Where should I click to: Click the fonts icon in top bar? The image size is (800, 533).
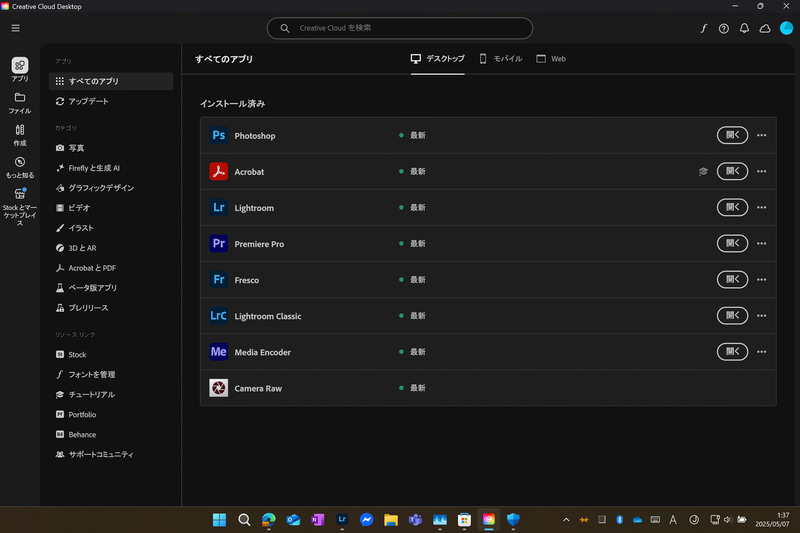pyautogui.click(x=704, y=29)
